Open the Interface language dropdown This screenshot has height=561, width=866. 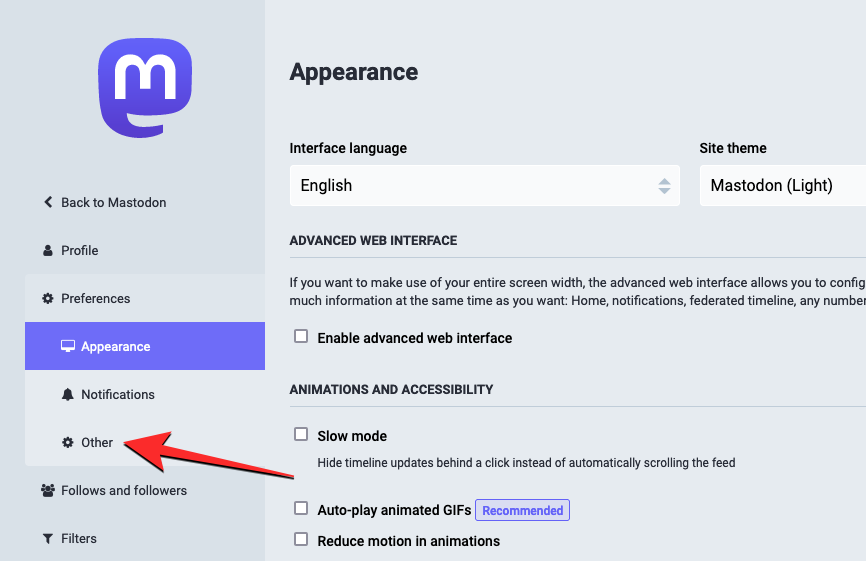coord(484,185)
